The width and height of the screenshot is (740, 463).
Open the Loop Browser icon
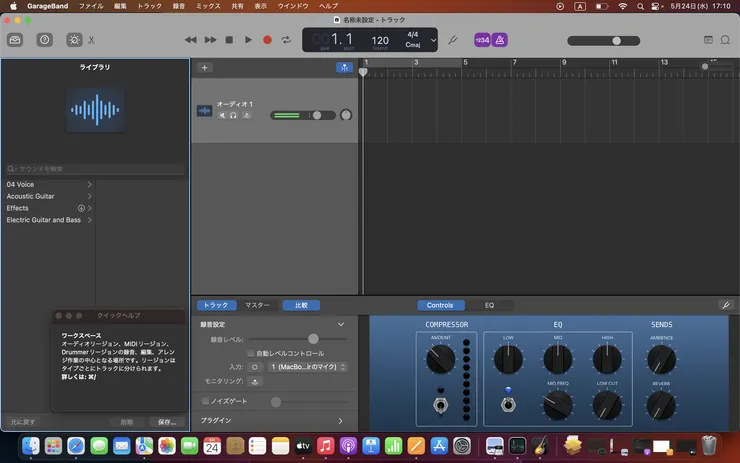point(725,40)
